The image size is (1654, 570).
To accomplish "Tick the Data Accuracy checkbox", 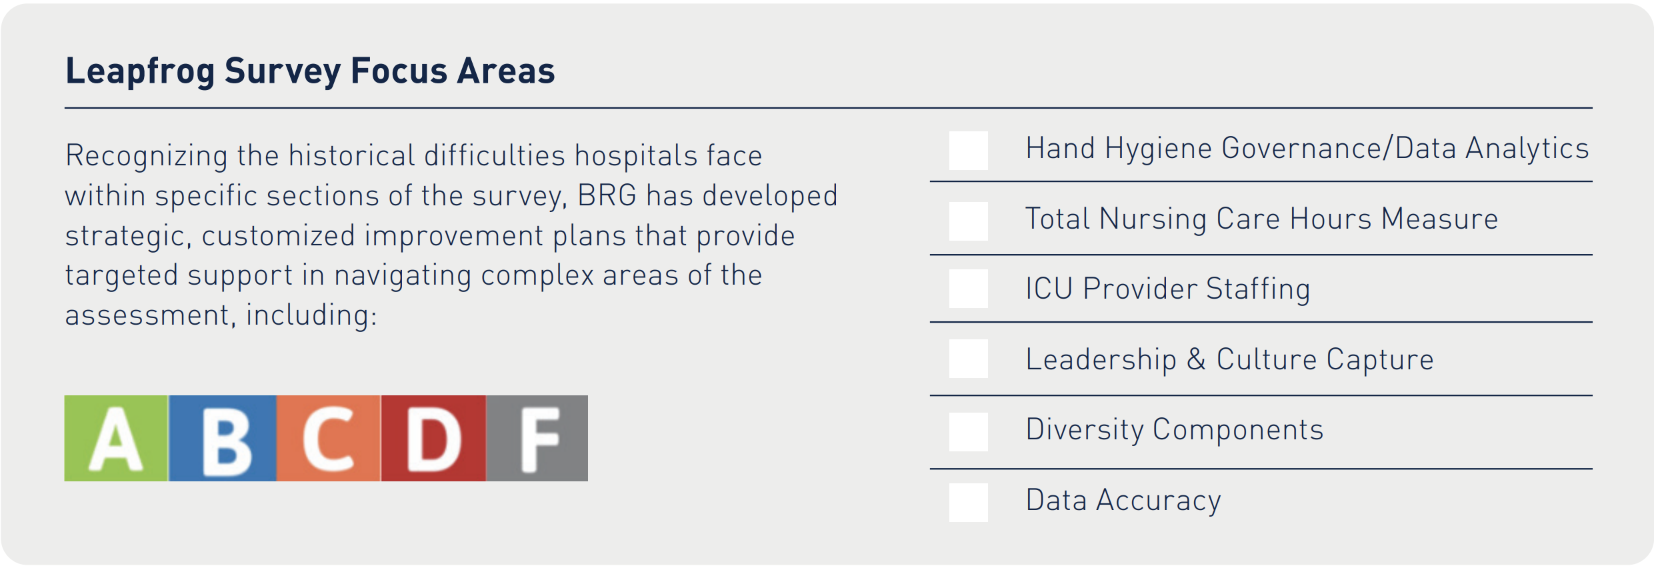I will [968, 502].
